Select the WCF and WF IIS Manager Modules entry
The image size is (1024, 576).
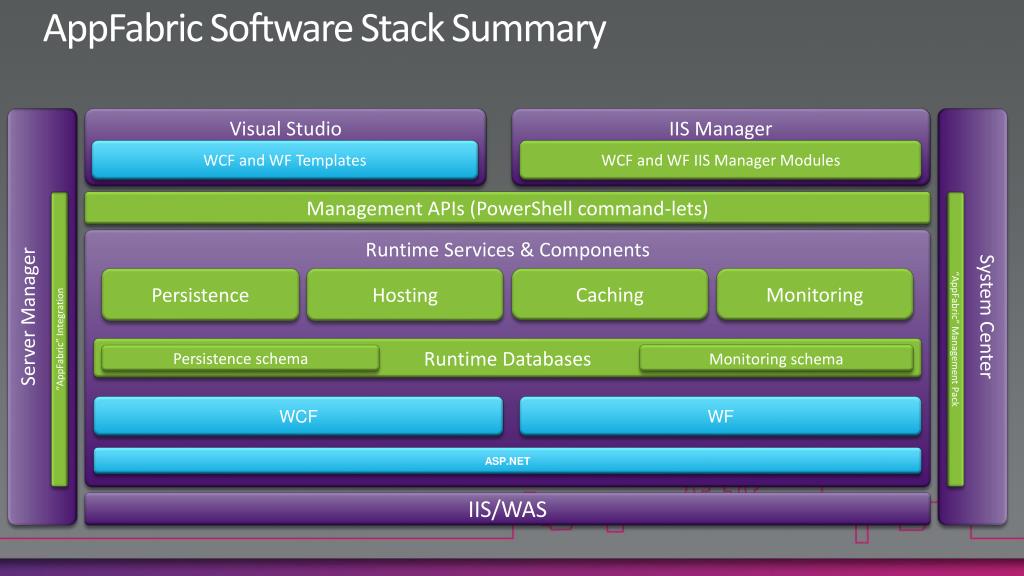click(719, 160)
